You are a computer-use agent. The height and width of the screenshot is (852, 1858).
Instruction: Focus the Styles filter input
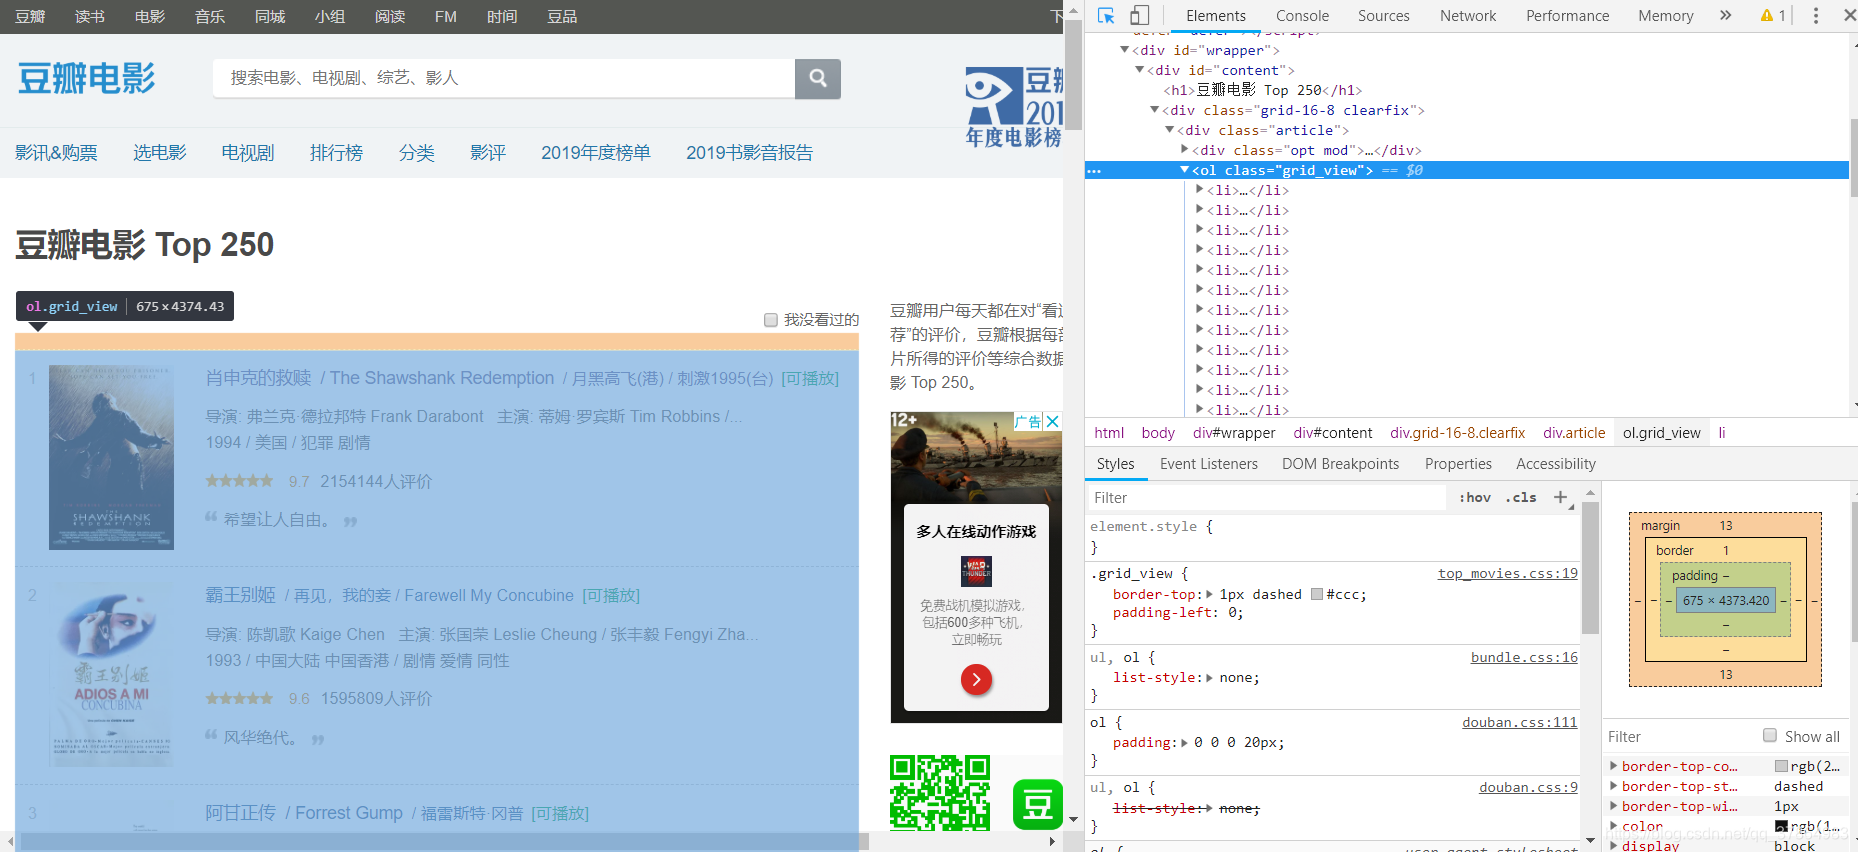tap(1265, 497)
